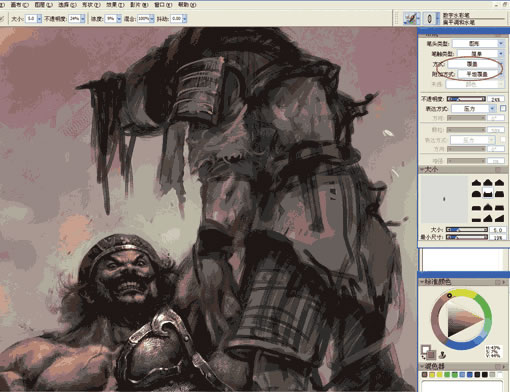510x392 pixels.
Task: Open the 画布 (Canvas) menu
Action: (19, 5)
